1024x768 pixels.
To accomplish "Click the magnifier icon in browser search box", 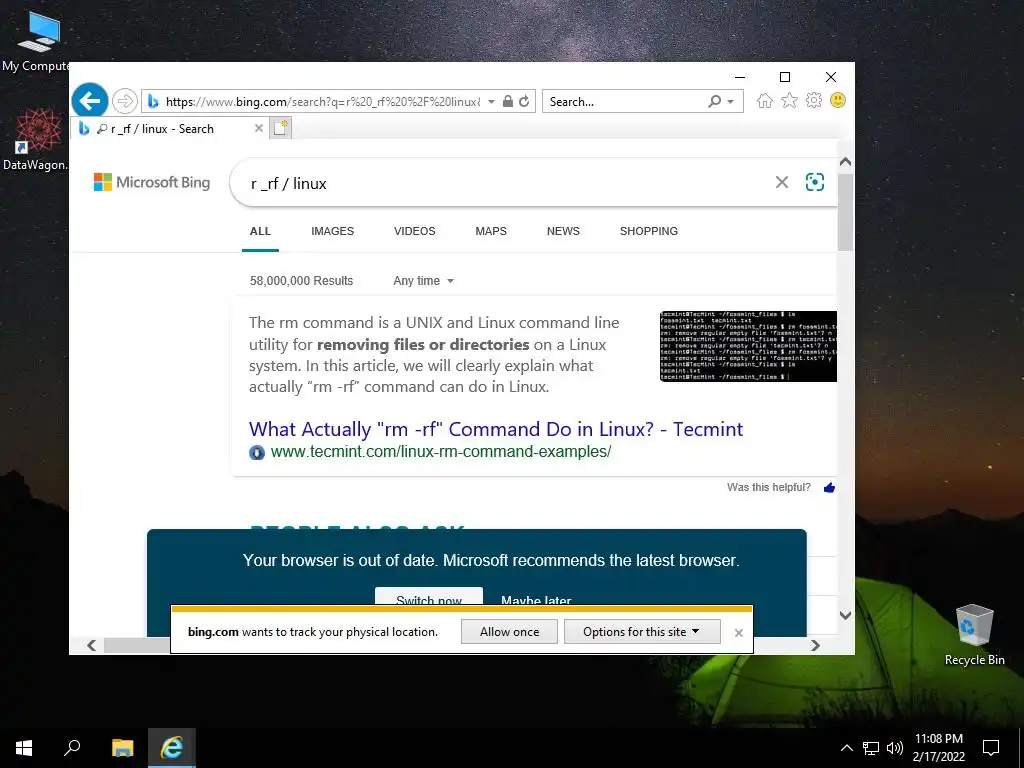I will click(x=714, y=101).
